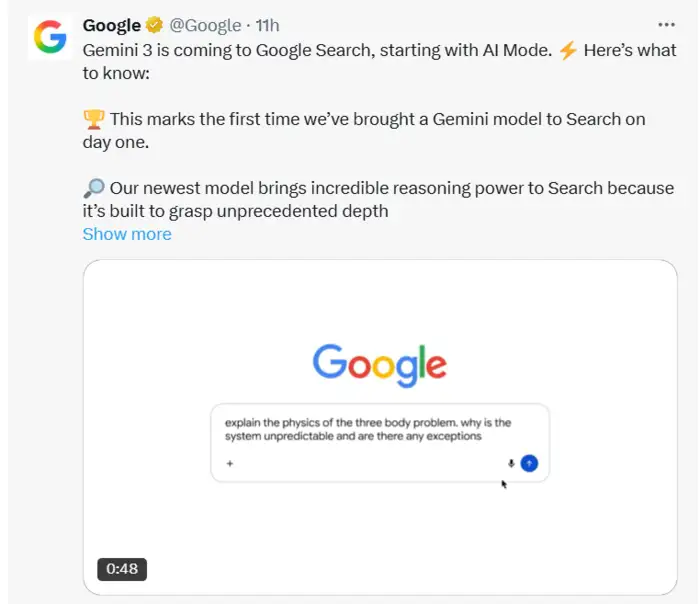The image size is (700, 604).
Task: Click the gold verified badge
Action: [x=154, y=25]
